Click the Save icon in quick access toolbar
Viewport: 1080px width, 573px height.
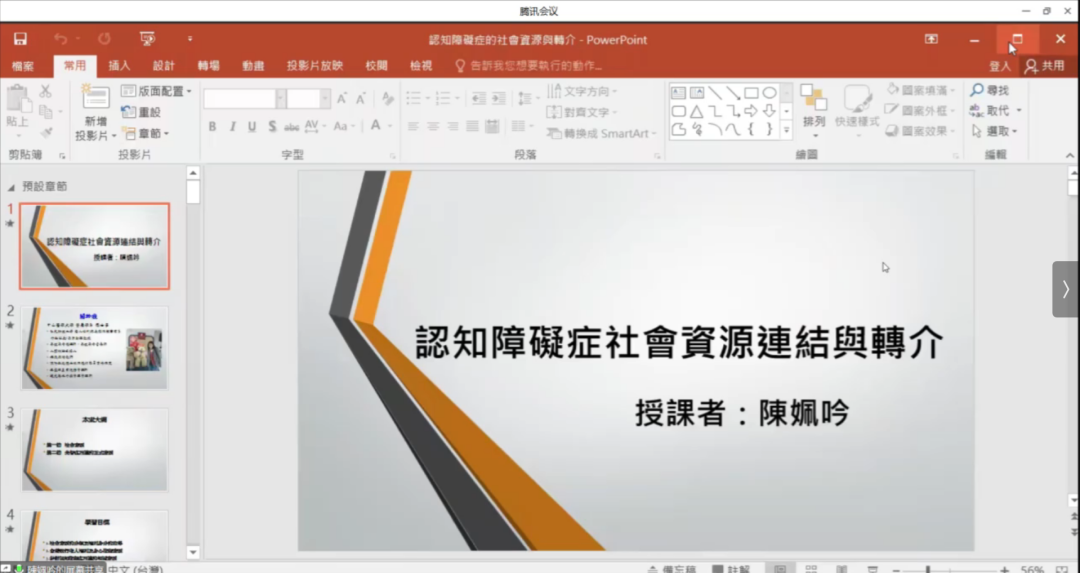tap(20, 39)
